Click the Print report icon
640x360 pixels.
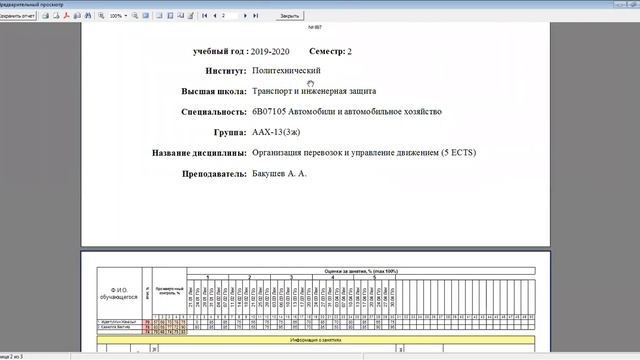46,16
